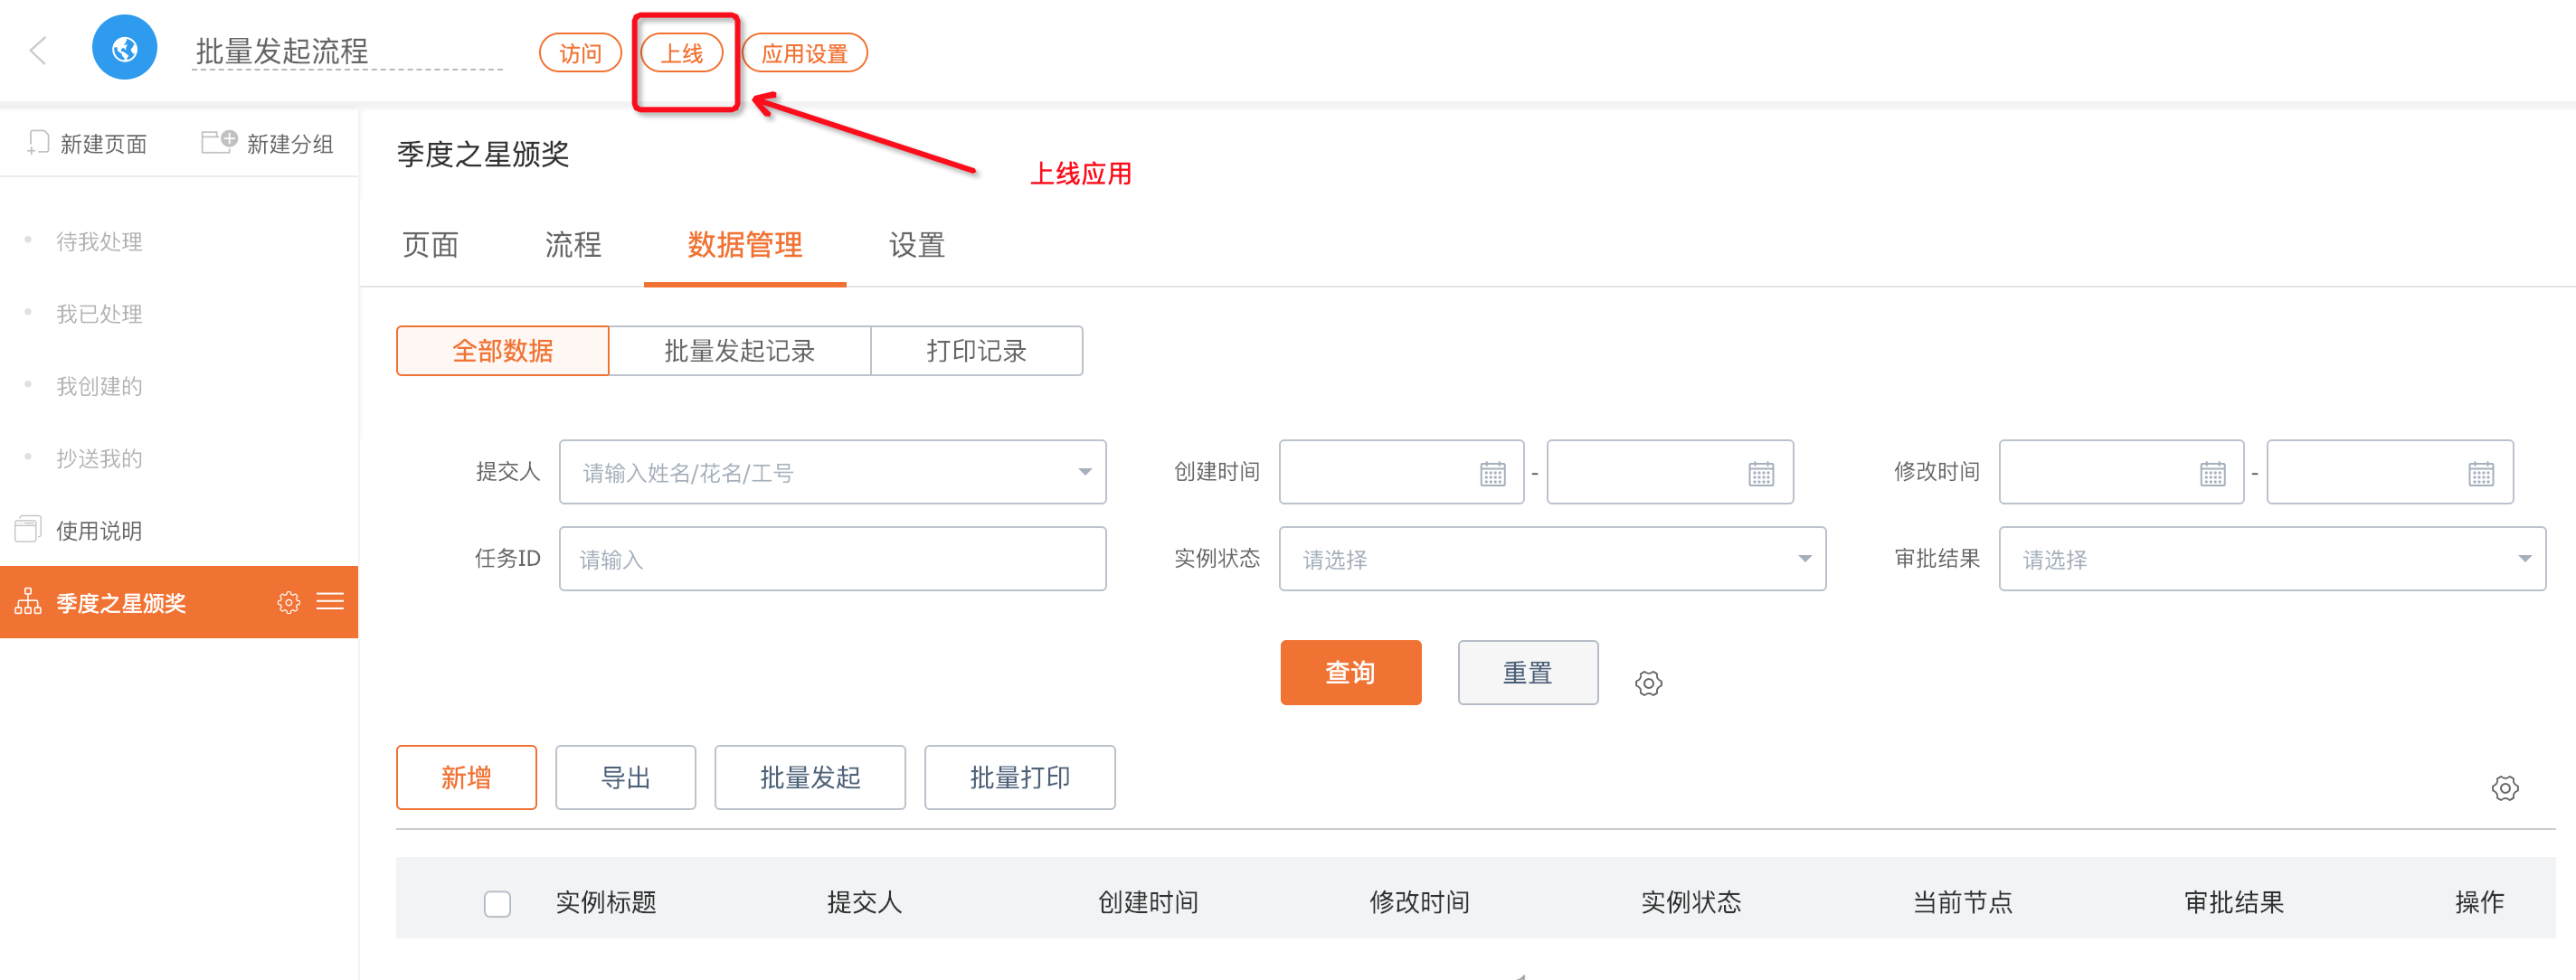The image size is (2576, 980).
Task: Open the 设置 tab
Action: pos(916,245)
